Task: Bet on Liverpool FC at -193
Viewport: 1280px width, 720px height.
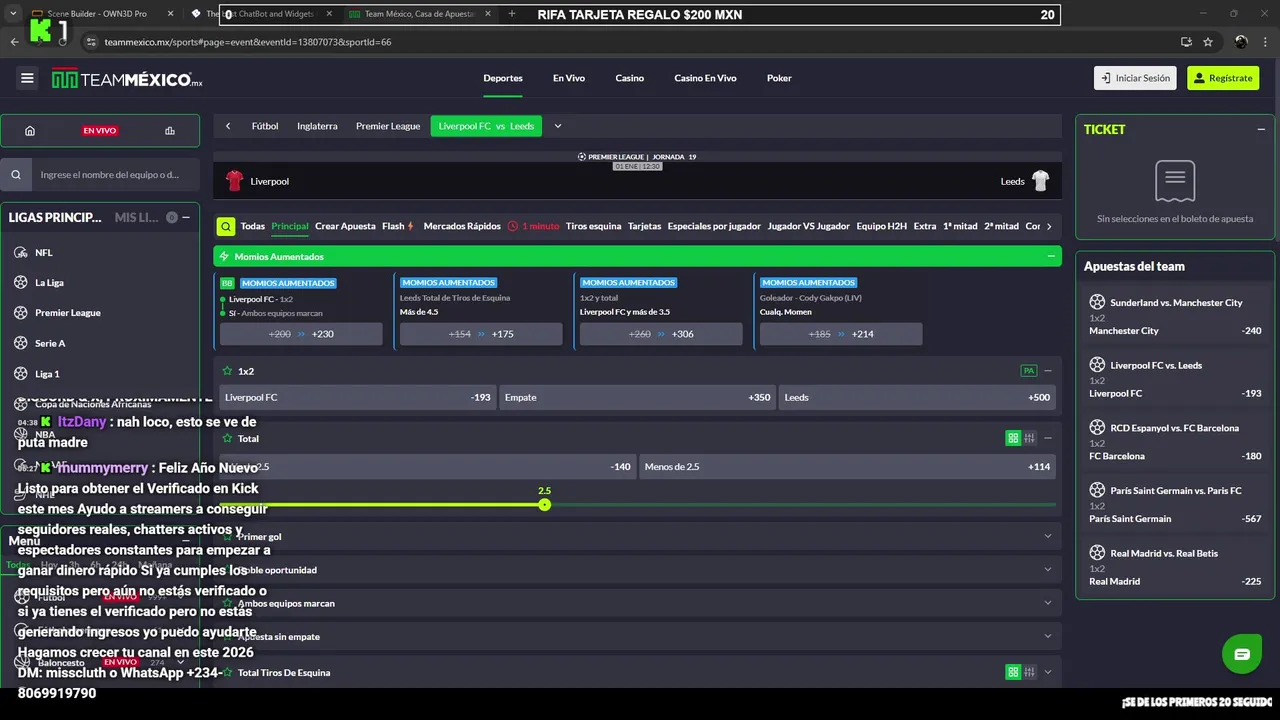Action: coord(357,397)
